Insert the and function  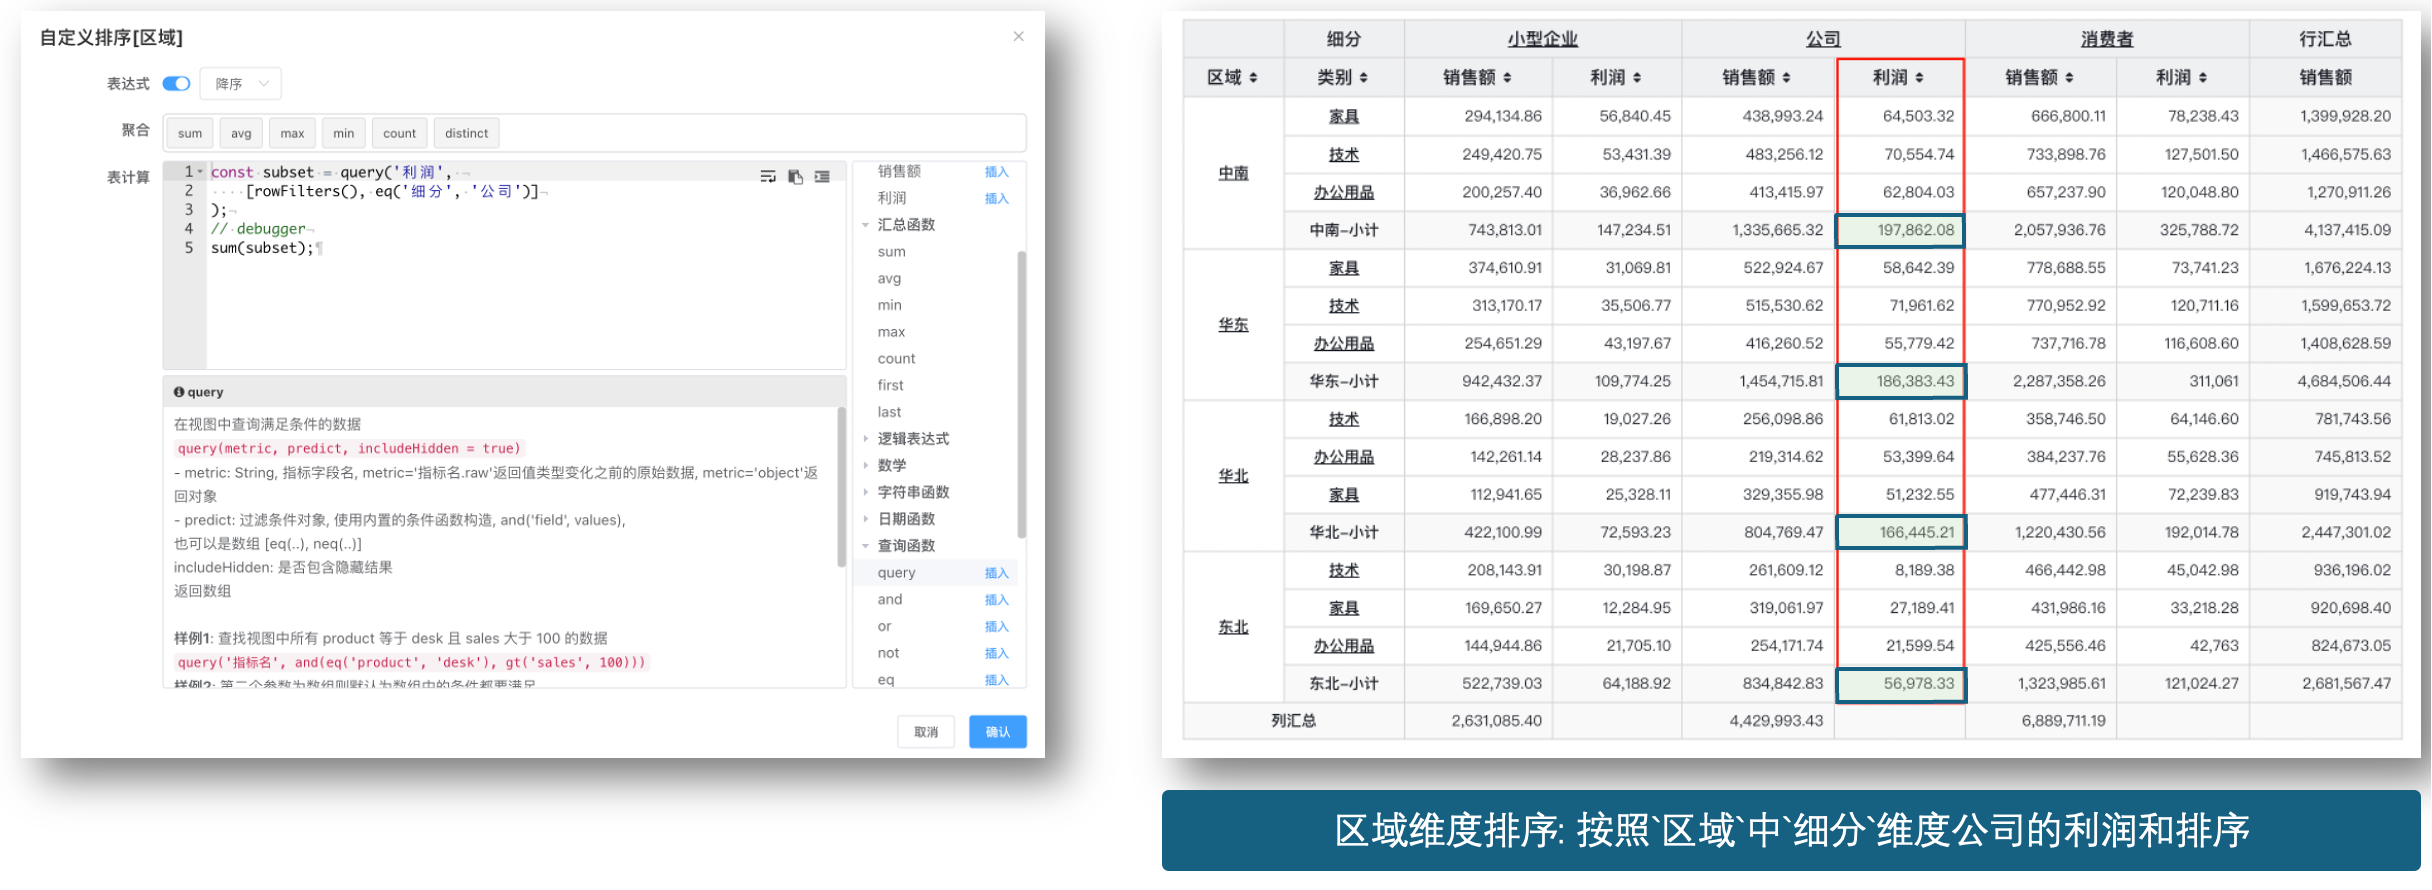996,600
